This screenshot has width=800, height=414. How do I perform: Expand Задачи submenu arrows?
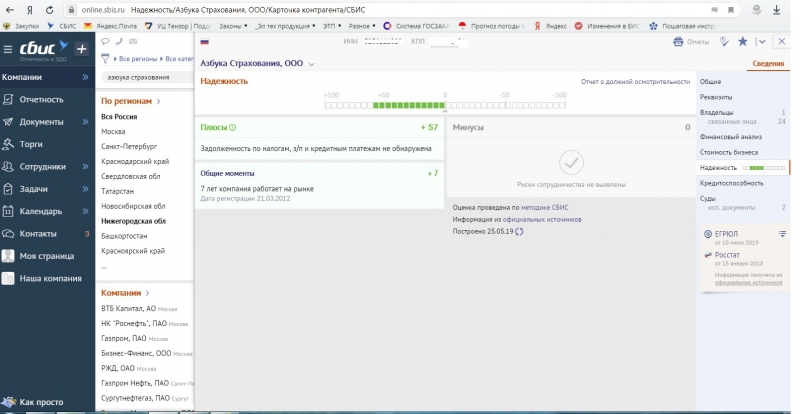(85, 189)
